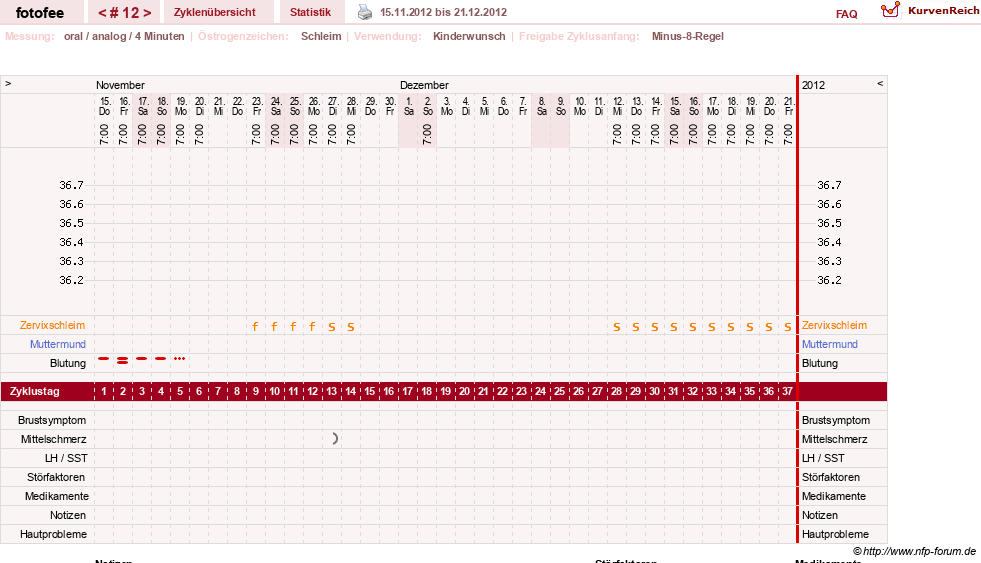Viewport: 981px width, 563px height.
Task: Open the KurvenReich logo icon
Action: [x=890, y=10]
